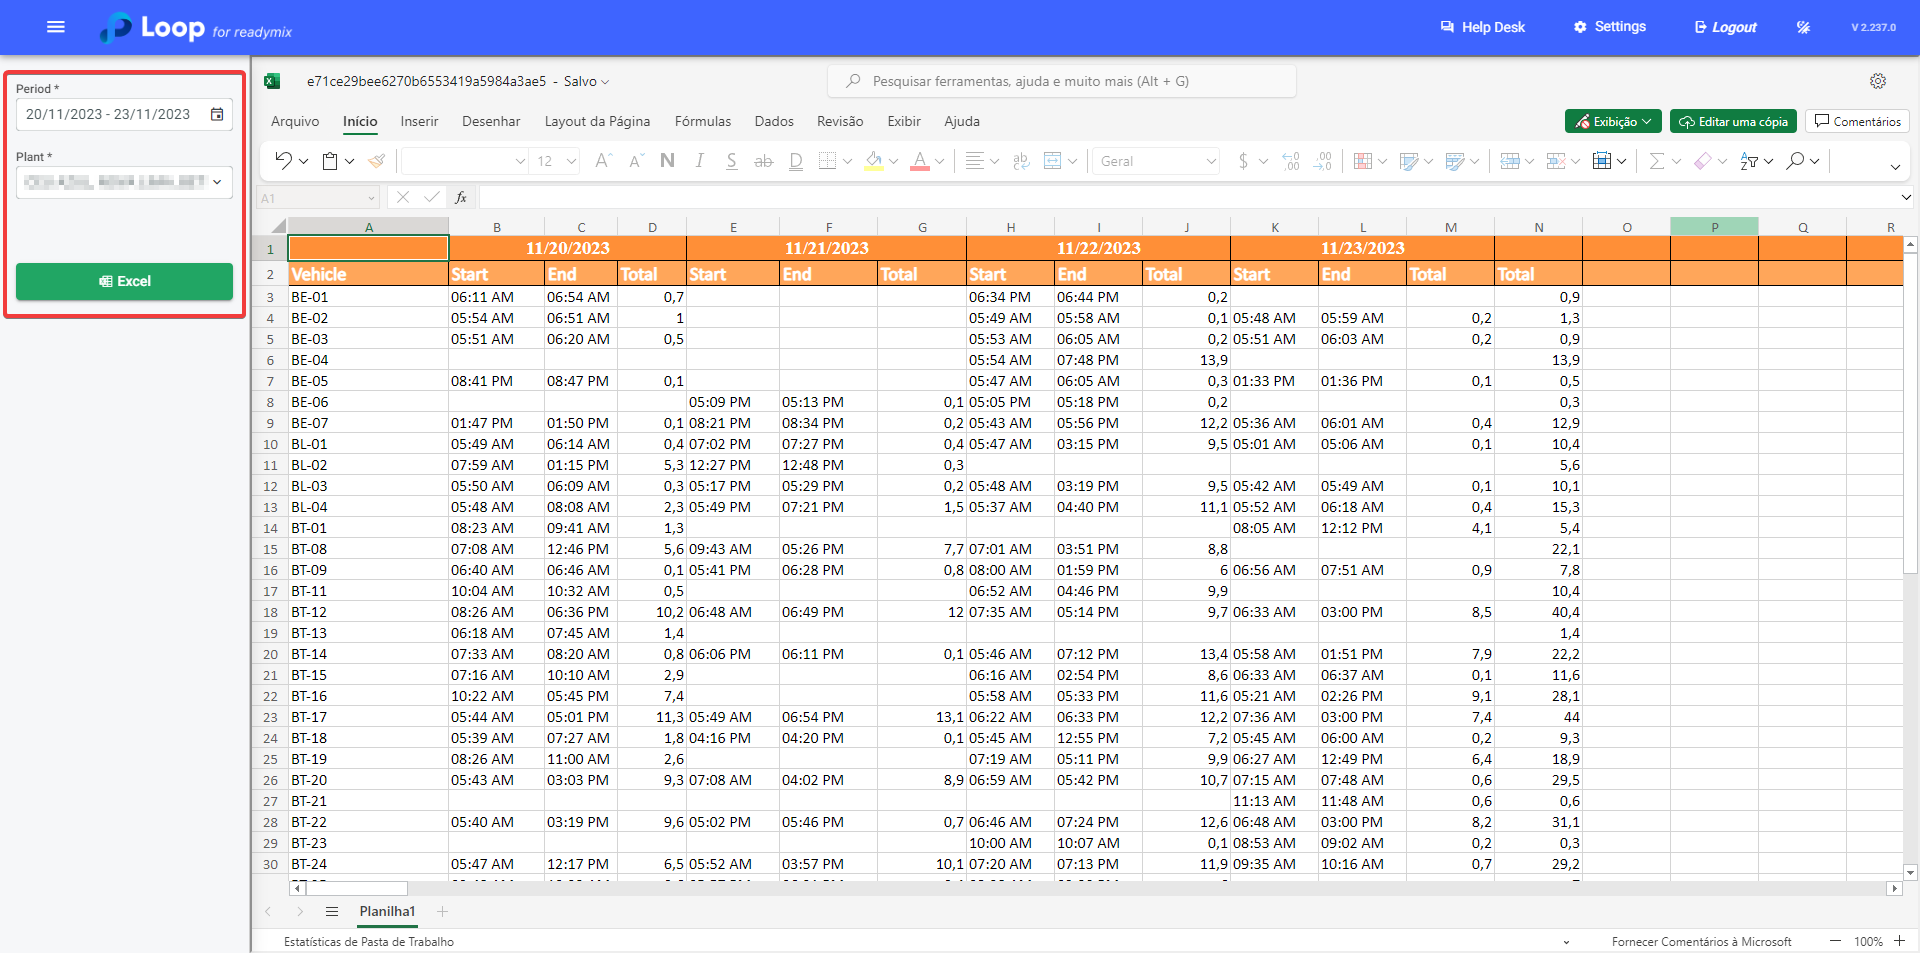The width and height of the screenshot is (1920, 953).
Task: Click the Undo icon in the ribbon
Action: tap(284, 161)
